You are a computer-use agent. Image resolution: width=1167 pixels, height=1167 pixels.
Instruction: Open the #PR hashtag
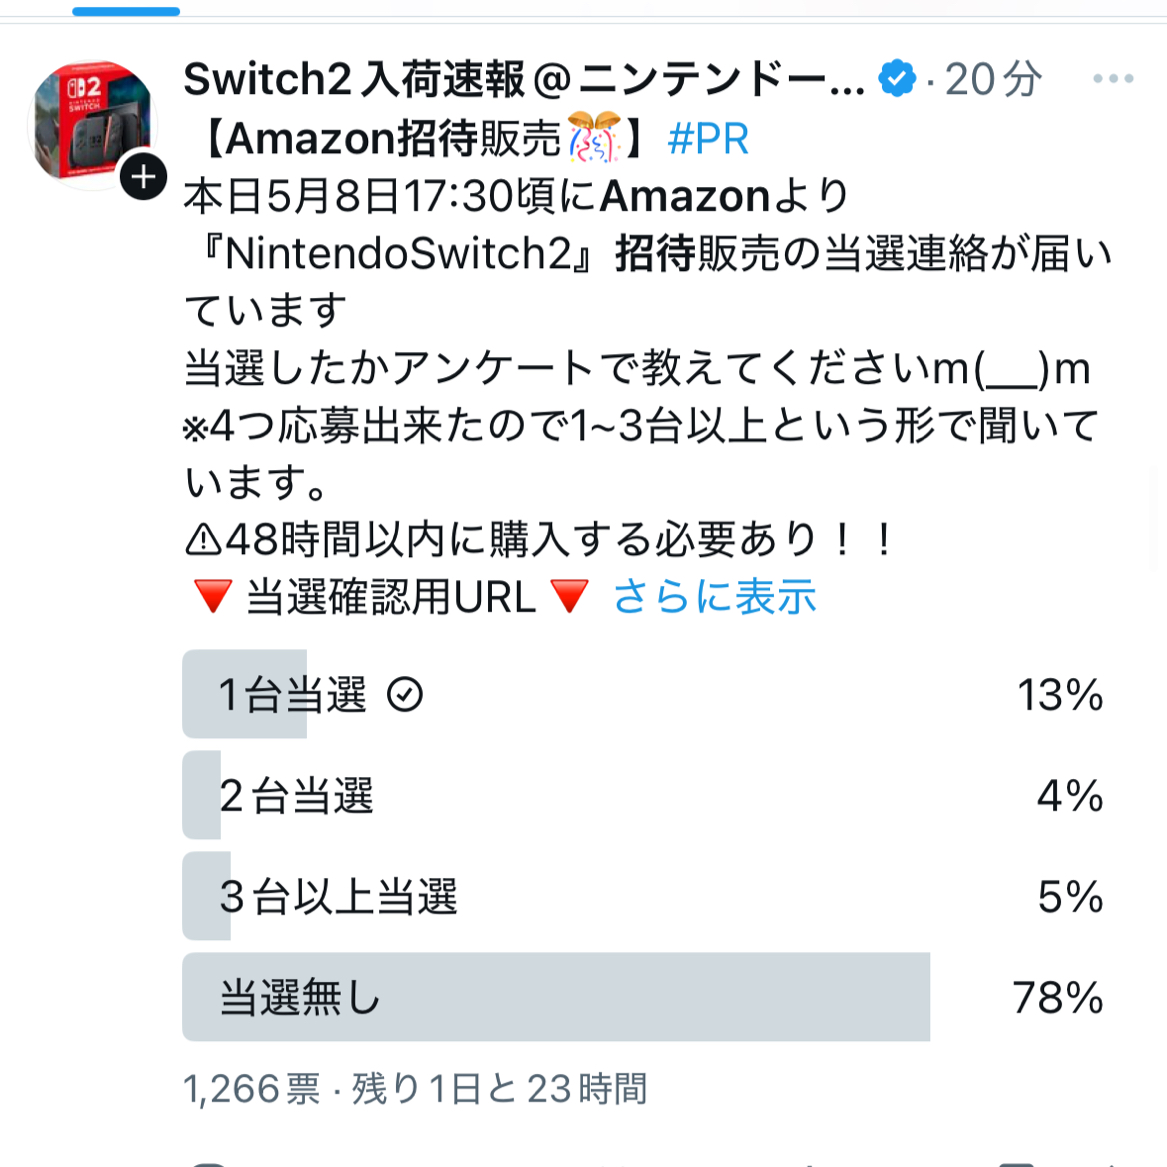pyautogui.click(x=709, y=138)
